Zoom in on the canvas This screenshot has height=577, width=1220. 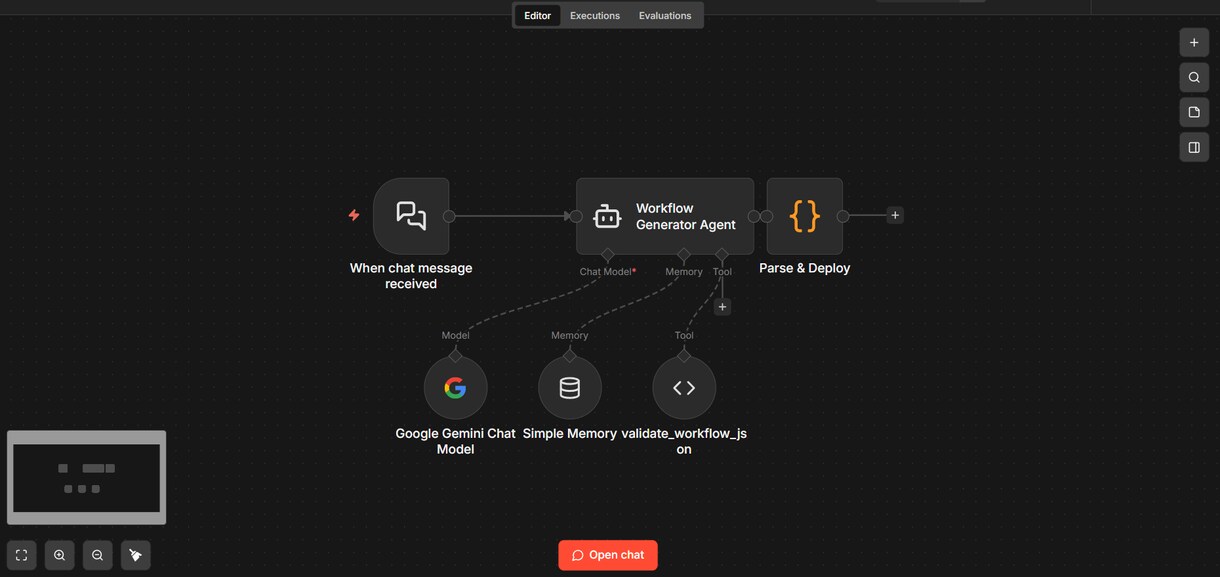coord(60,555)
